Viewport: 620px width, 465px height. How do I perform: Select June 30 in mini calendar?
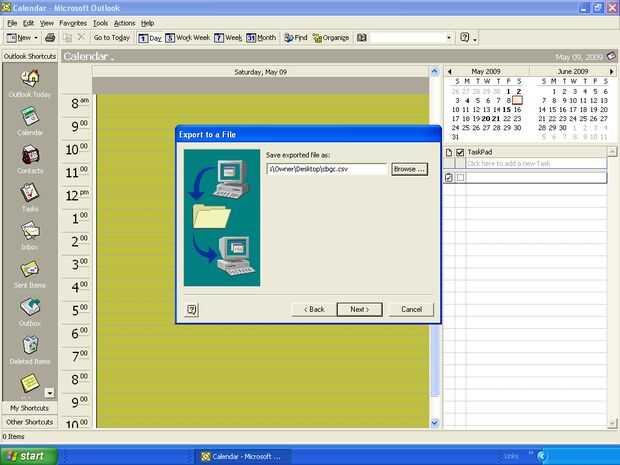563,128
